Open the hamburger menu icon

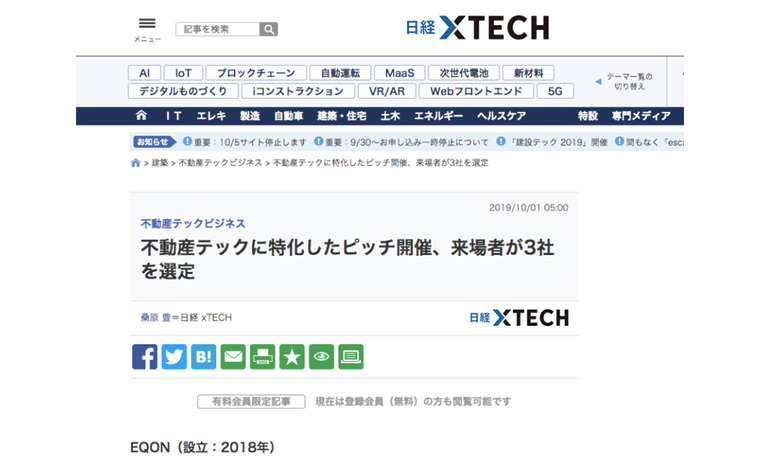147,24
